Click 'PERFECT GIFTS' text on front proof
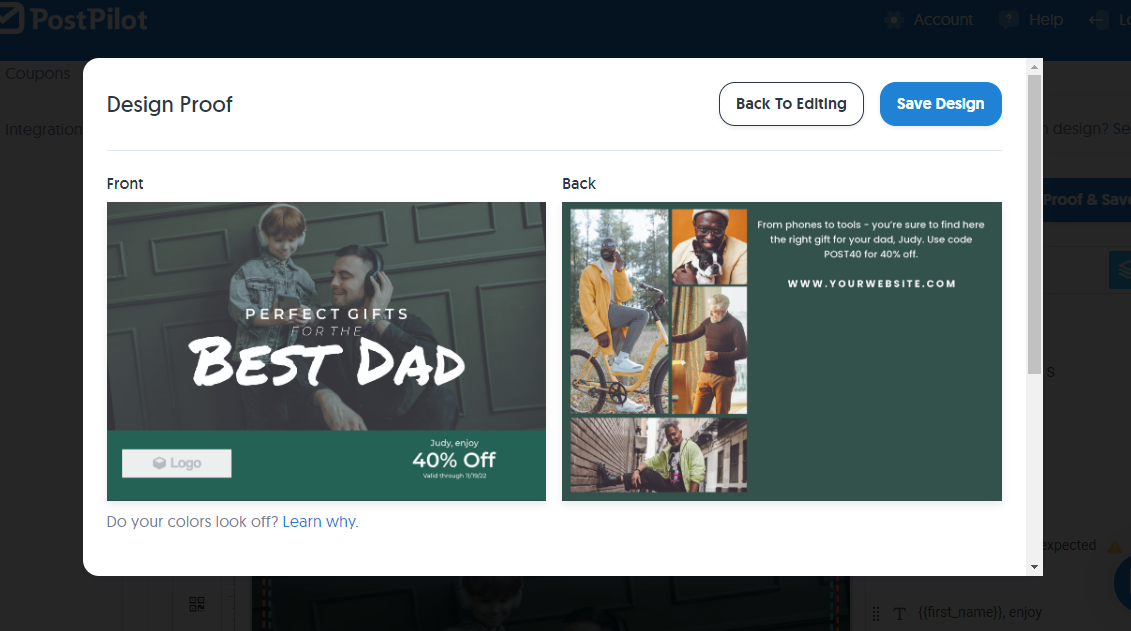This screenshot has width=1131, height=631. coord(327,314)
